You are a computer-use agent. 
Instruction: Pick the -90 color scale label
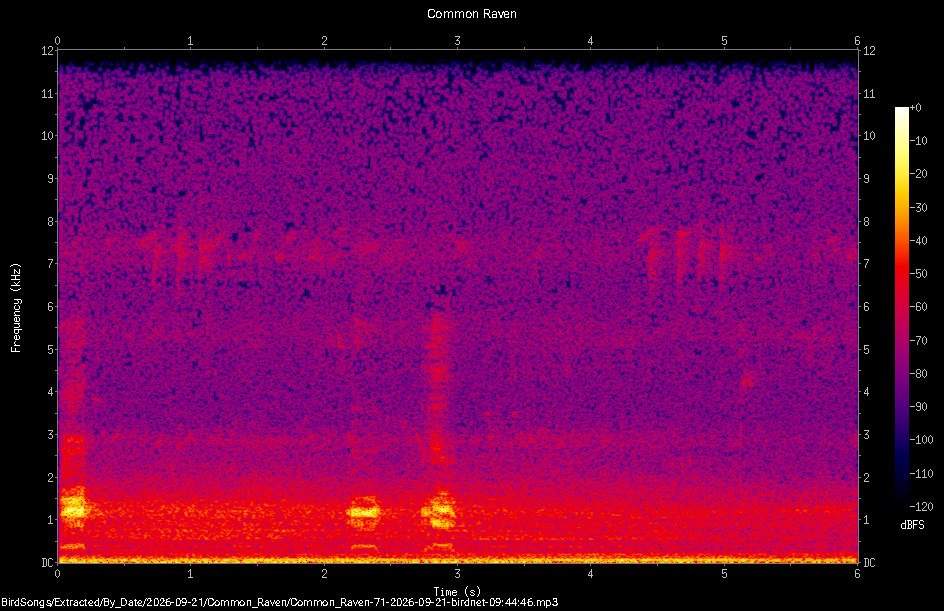(x=918, y=407)
